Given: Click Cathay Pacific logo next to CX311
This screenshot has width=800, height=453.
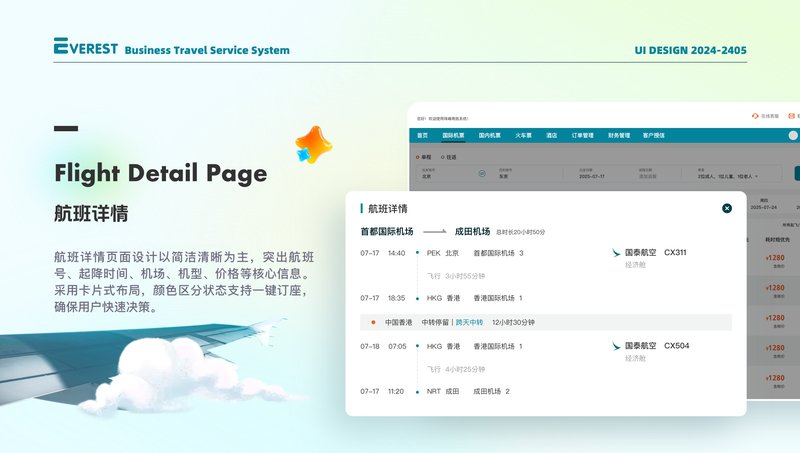Looking at the screenshot, I should pos(616,253).
